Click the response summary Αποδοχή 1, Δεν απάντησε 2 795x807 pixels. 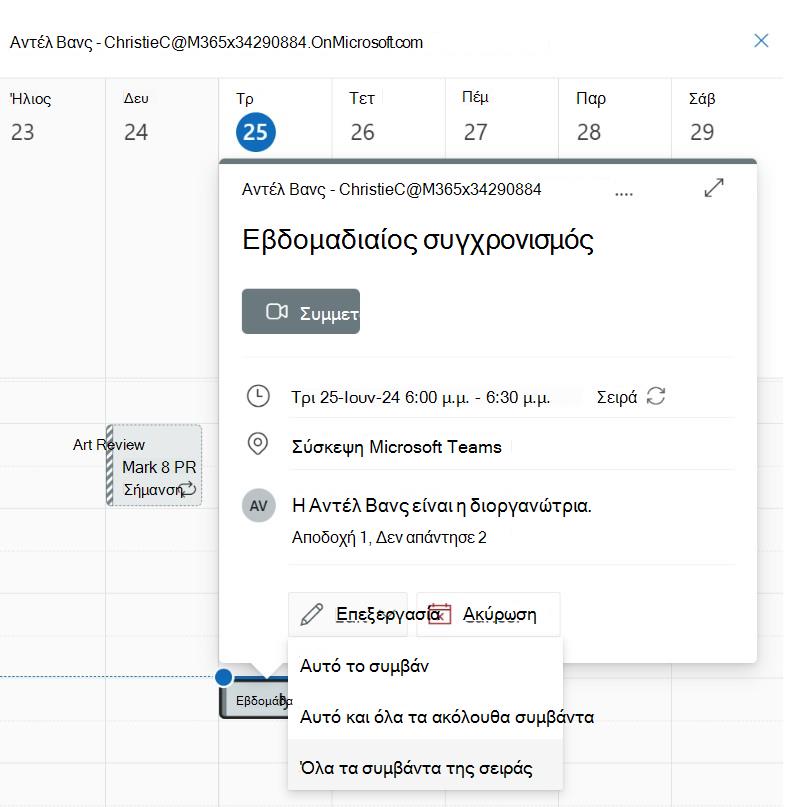[389, 537]
